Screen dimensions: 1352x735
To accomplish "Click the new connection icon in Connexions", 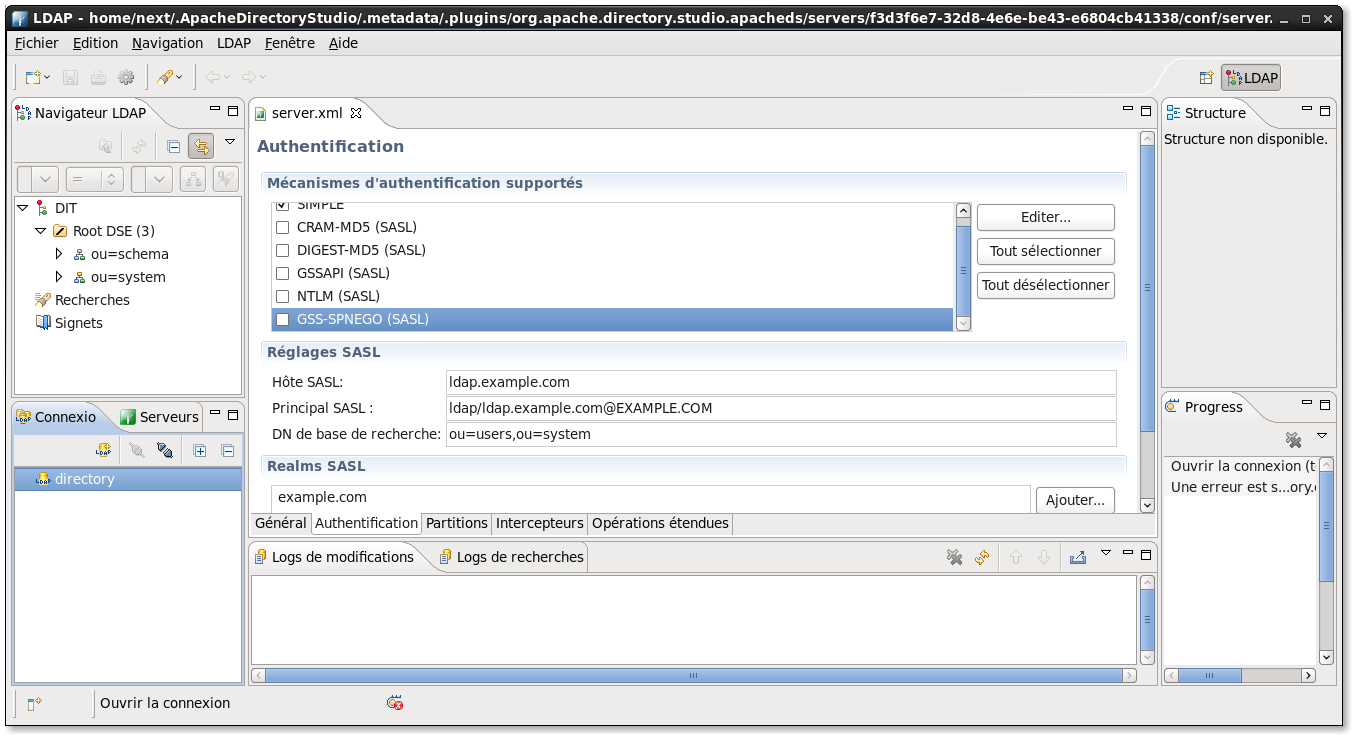I will [102, 450].
